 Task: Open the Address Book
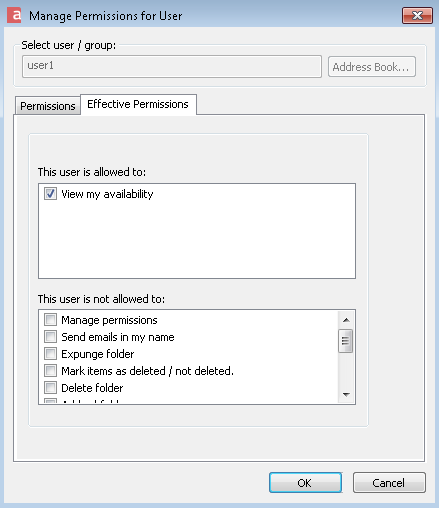point(371,67)
